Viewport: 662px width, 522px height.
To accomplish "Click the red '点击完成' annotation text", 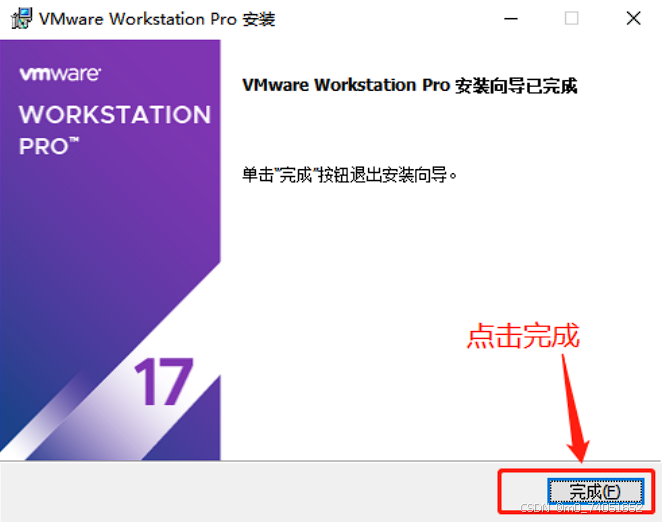I will click(x=523, y=336).
